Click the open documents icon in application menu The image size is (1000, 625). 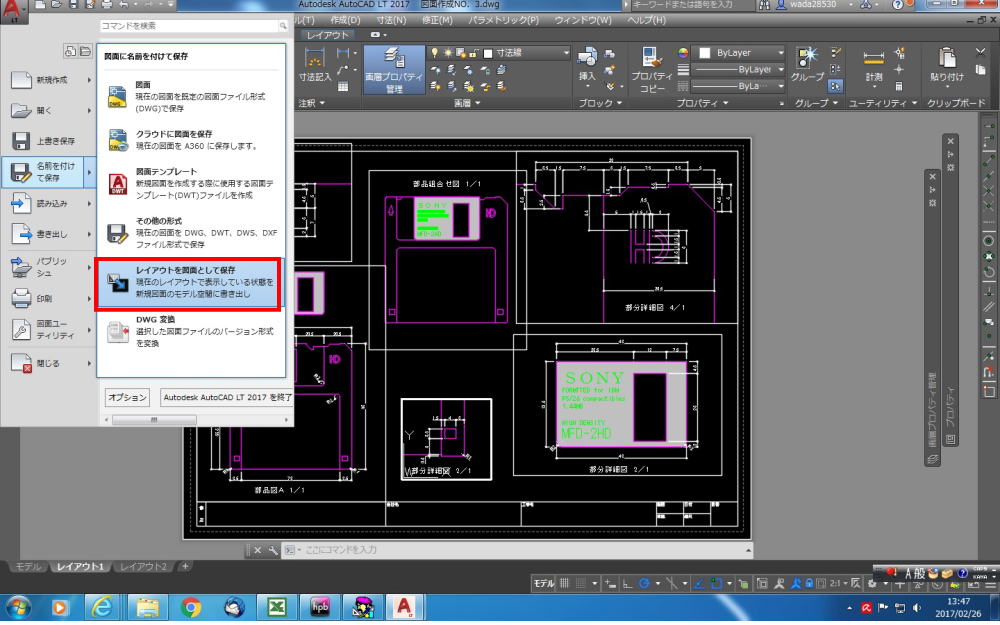coord(85,51)
